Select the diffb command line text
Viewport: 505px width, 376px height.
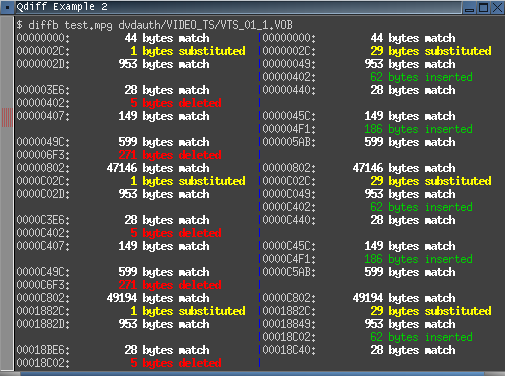coord(155,25)
